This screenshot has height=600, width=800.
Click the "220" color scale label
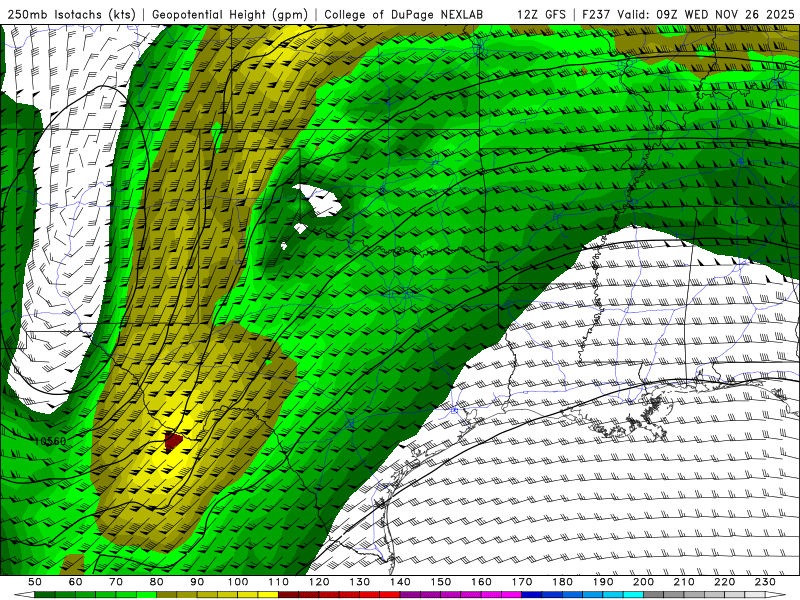(x=724, y=582)
